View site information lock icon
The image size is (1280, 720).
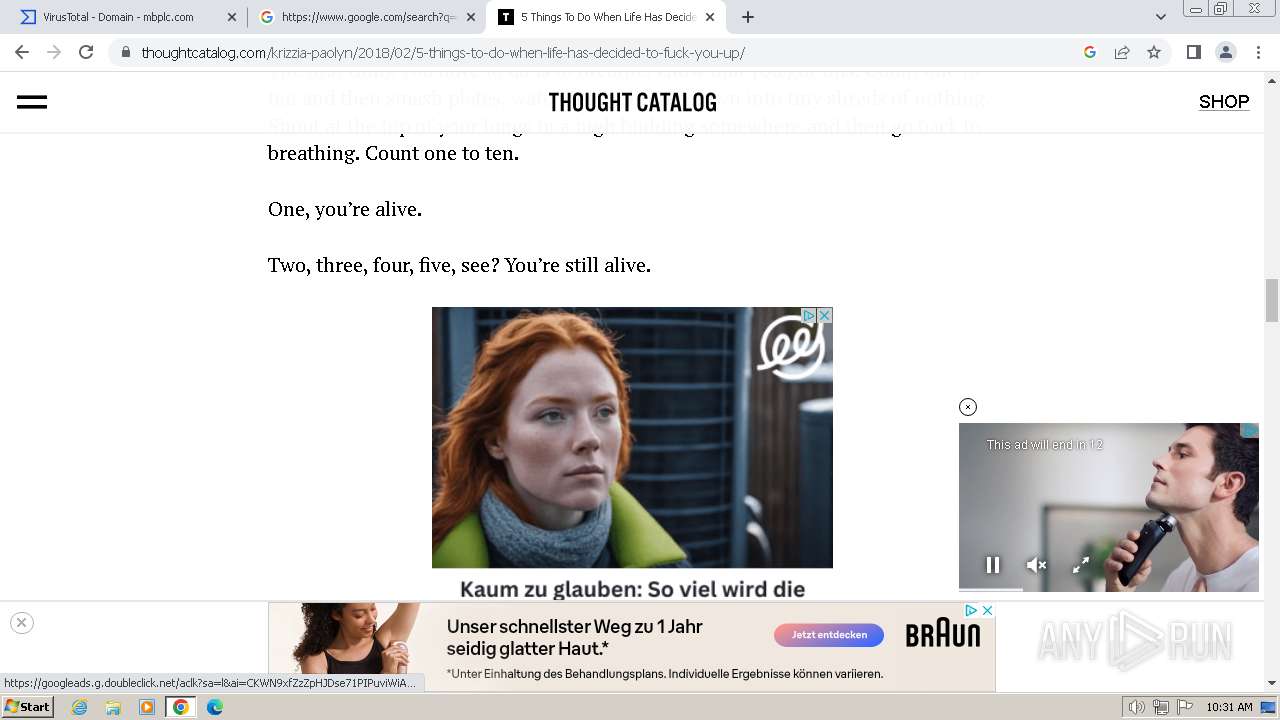point(125,52)
